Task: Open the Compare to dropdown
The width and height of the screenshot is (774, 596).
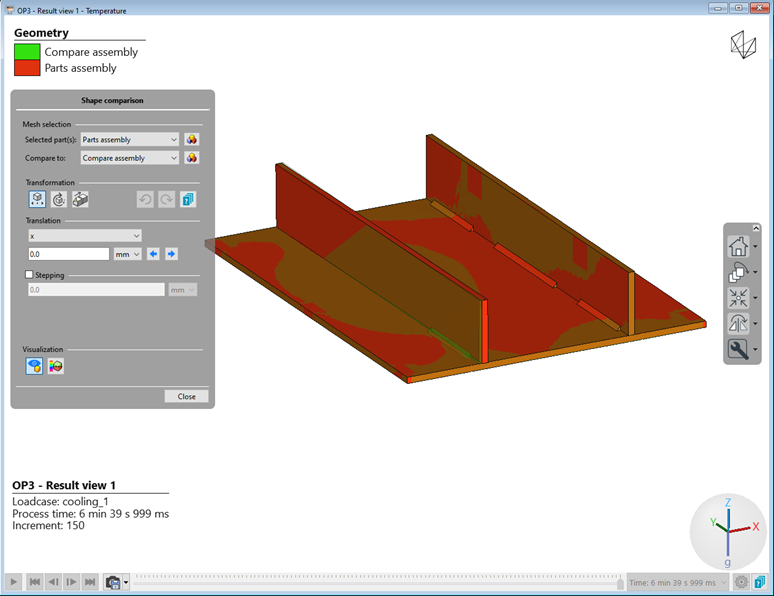Action: [130, 158]
